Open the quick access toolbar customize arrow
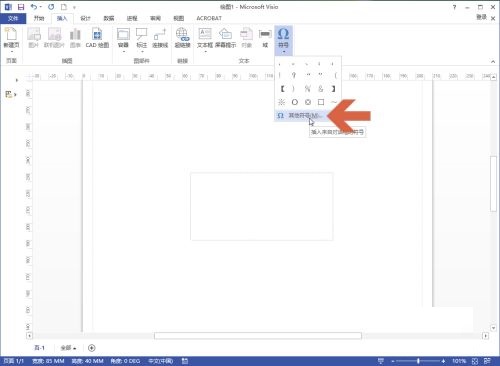The height and width of the screenshot is (366, 500). [x=74, y=7]
